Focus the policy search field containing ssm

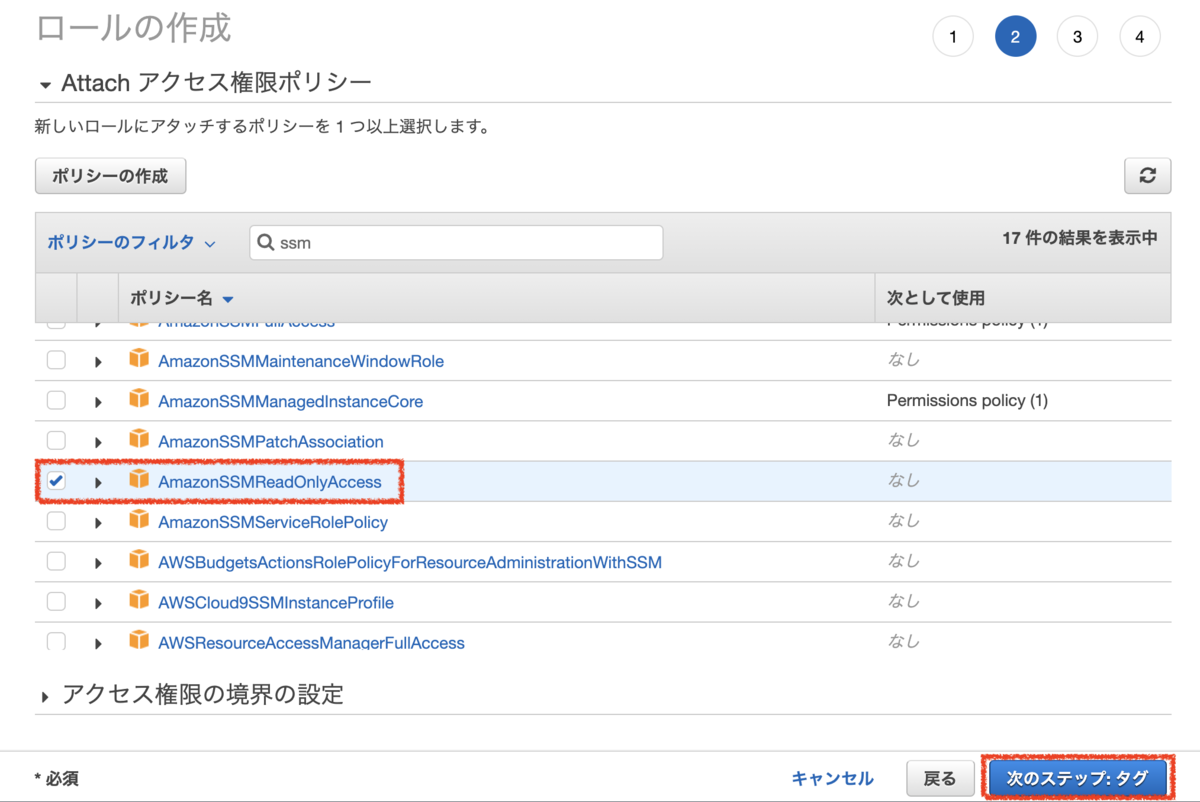coord(456,242)
